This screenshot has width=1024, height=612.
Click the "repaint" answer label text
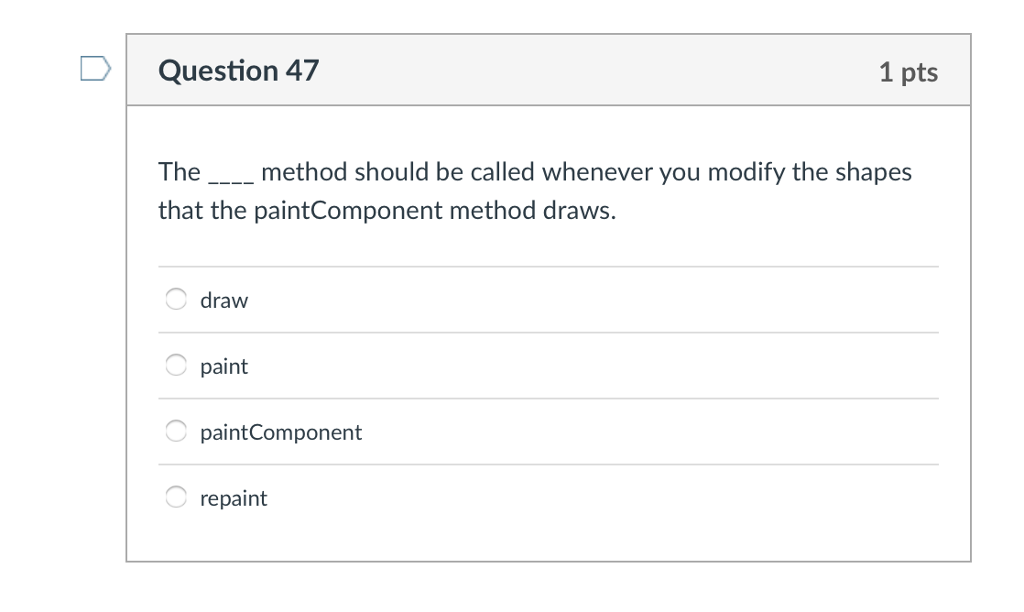tap(233, 498)
